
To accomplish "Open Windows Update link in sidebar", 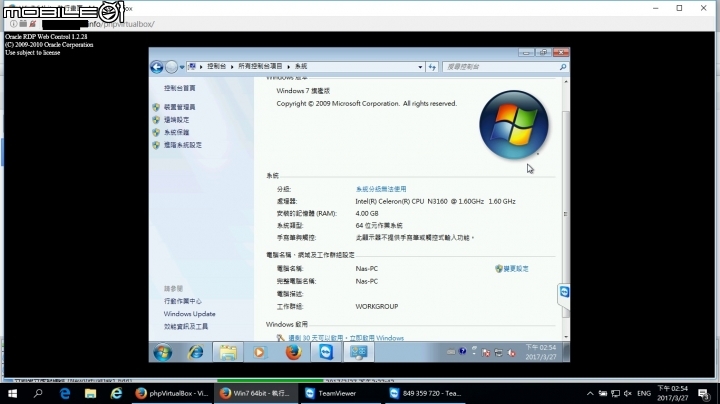I will [189, 314].
